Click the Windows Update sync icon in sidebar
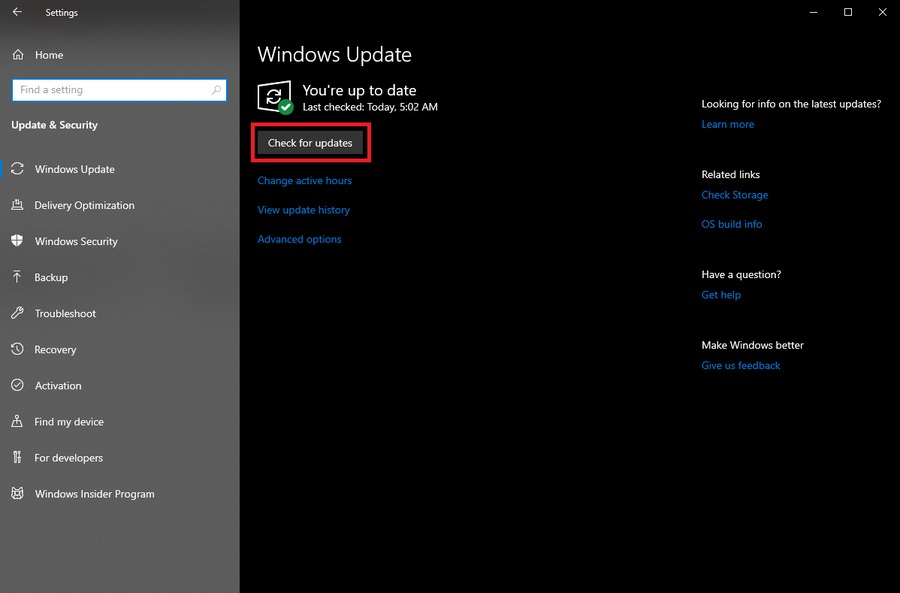This screenshot has width=900, height=593. [17, 169]
